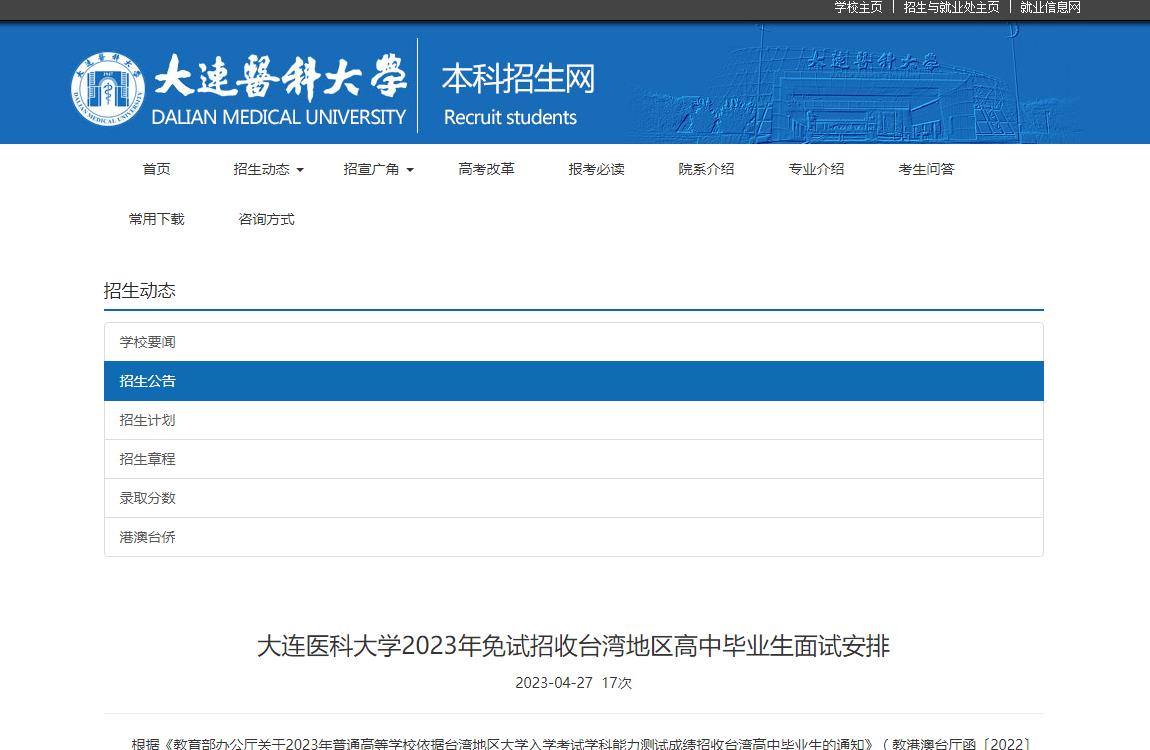Open the 招生与就业处主页 link
The width and height of the screenshot is (1150, 750).
point(951,7)
